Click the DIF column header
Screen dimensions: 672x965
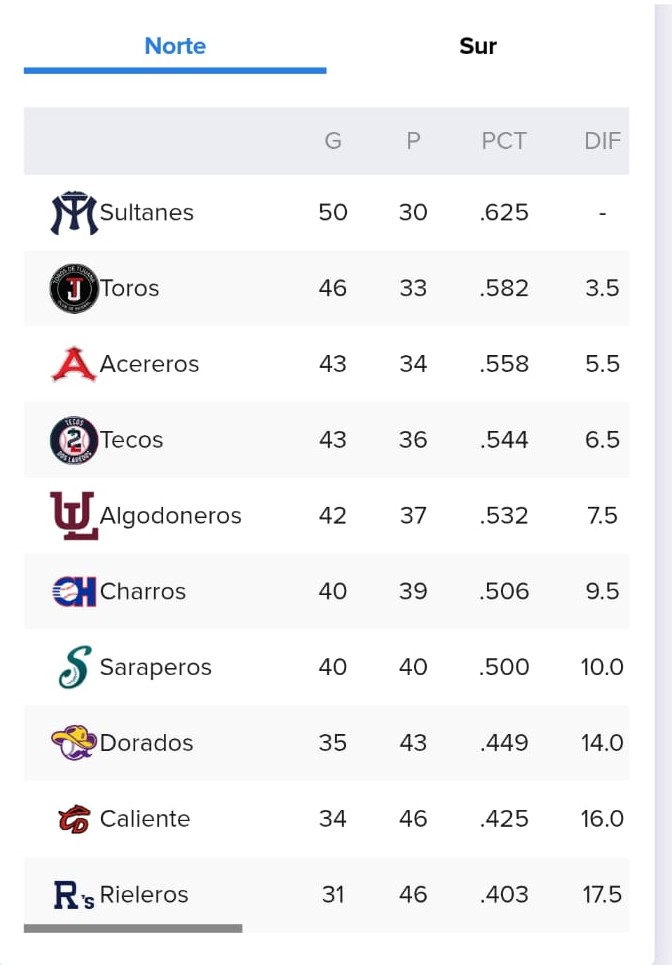[602, 141]
